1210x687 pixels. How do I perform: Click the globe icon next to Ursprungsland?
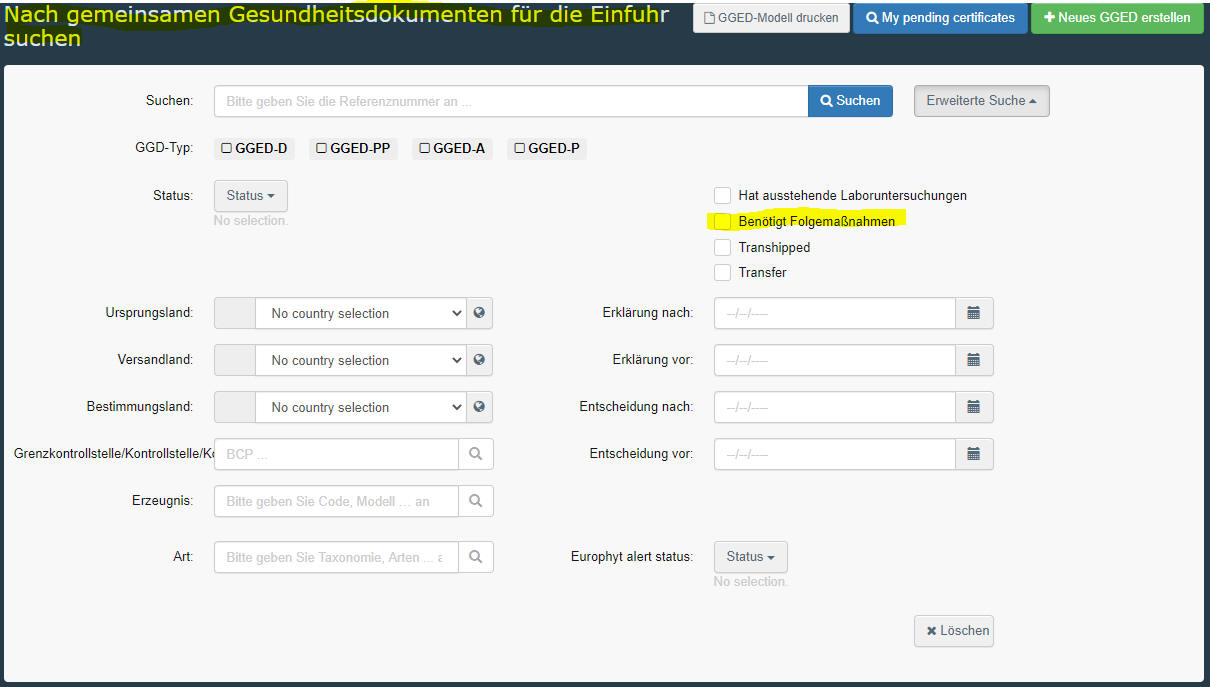(x=480, y=313)
